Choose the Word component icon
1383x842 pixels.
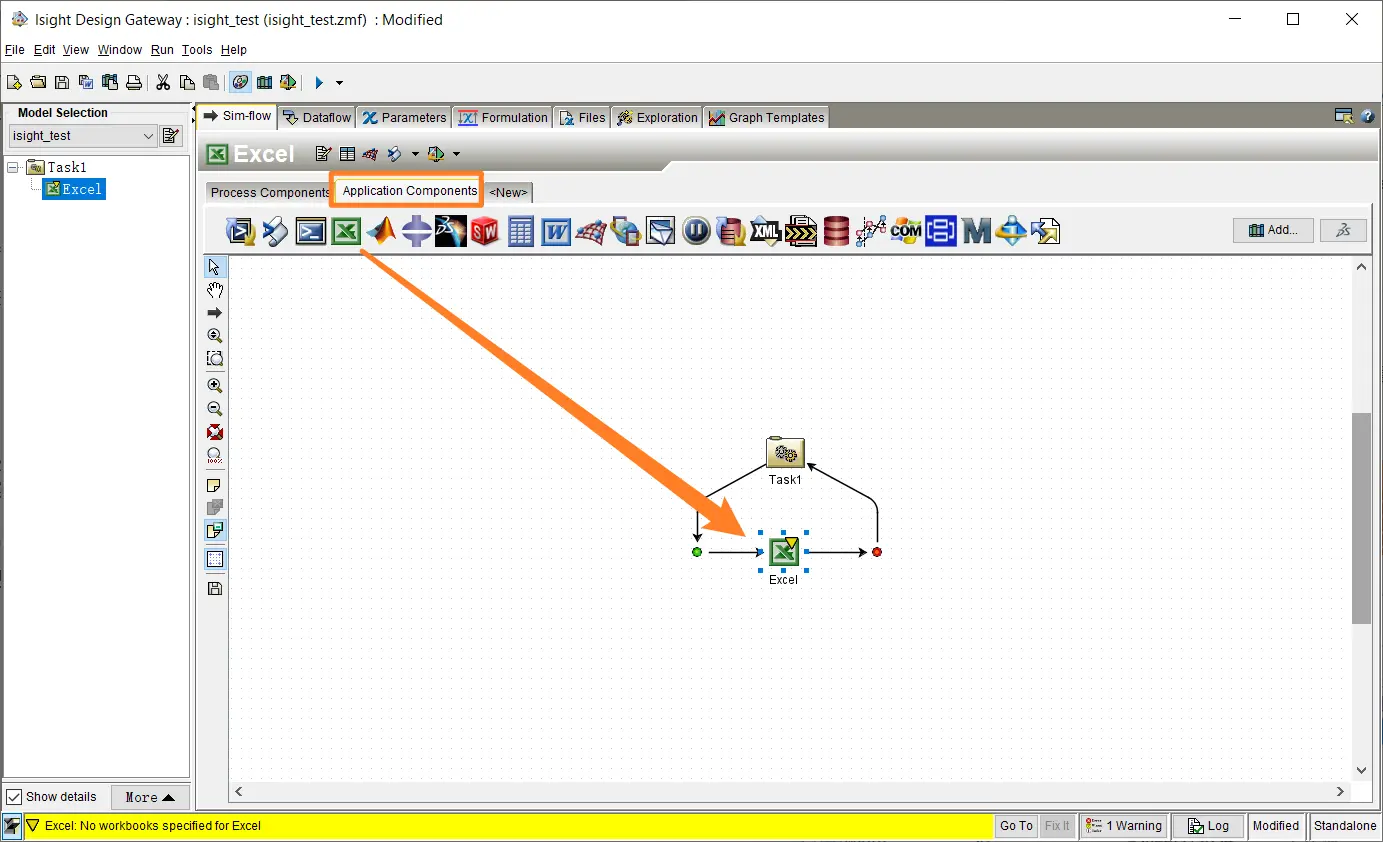click(556, 232)
